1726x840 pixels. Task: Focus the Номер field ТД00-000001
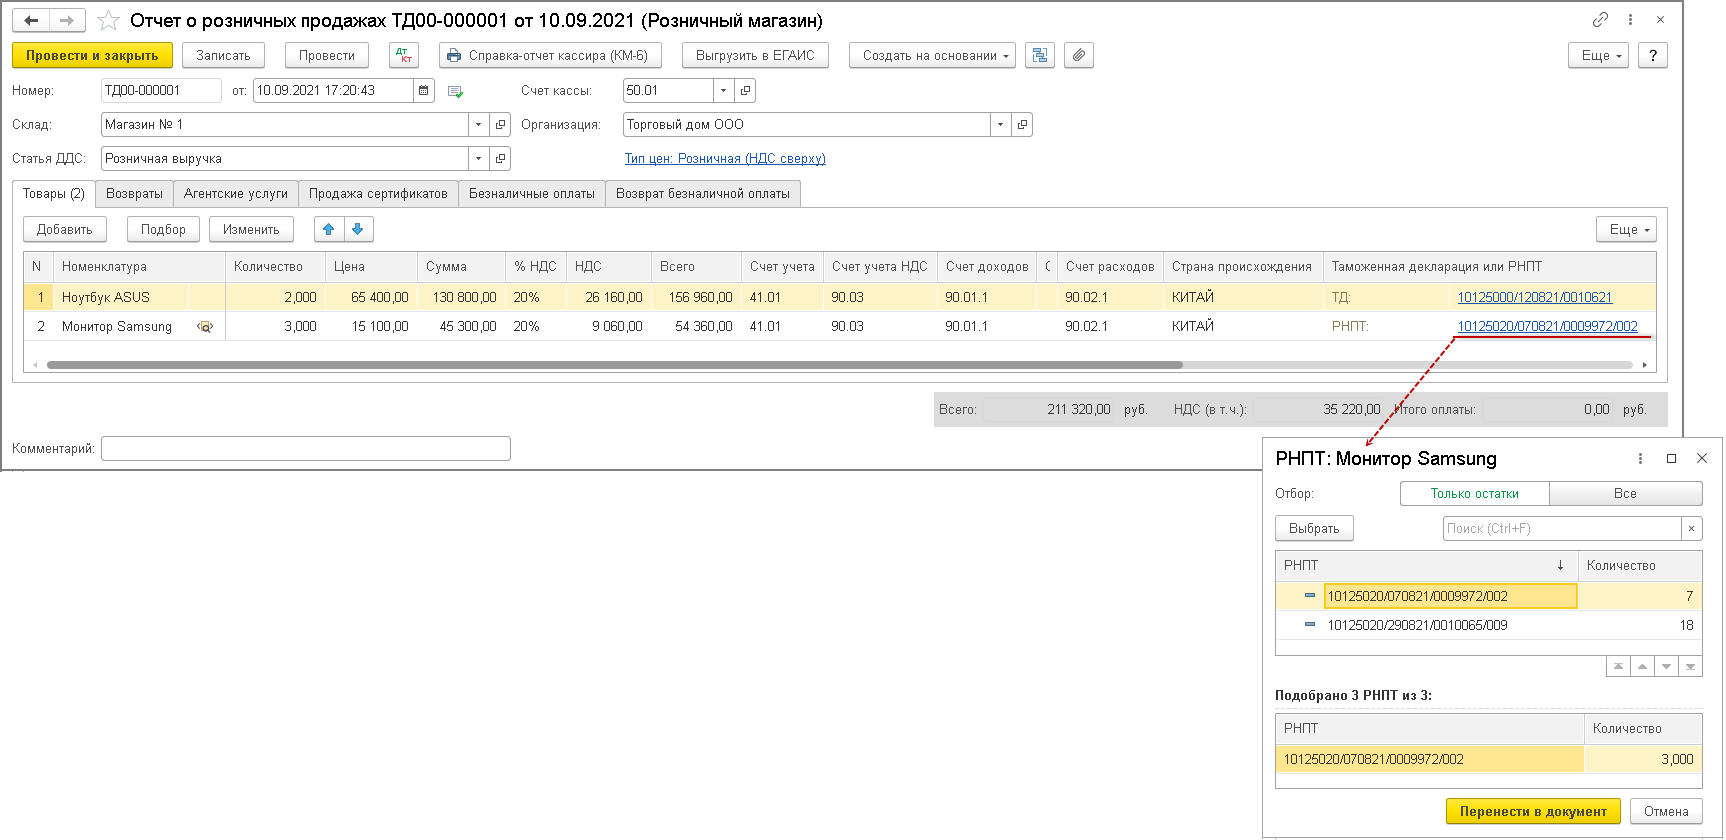pos(161,91)
